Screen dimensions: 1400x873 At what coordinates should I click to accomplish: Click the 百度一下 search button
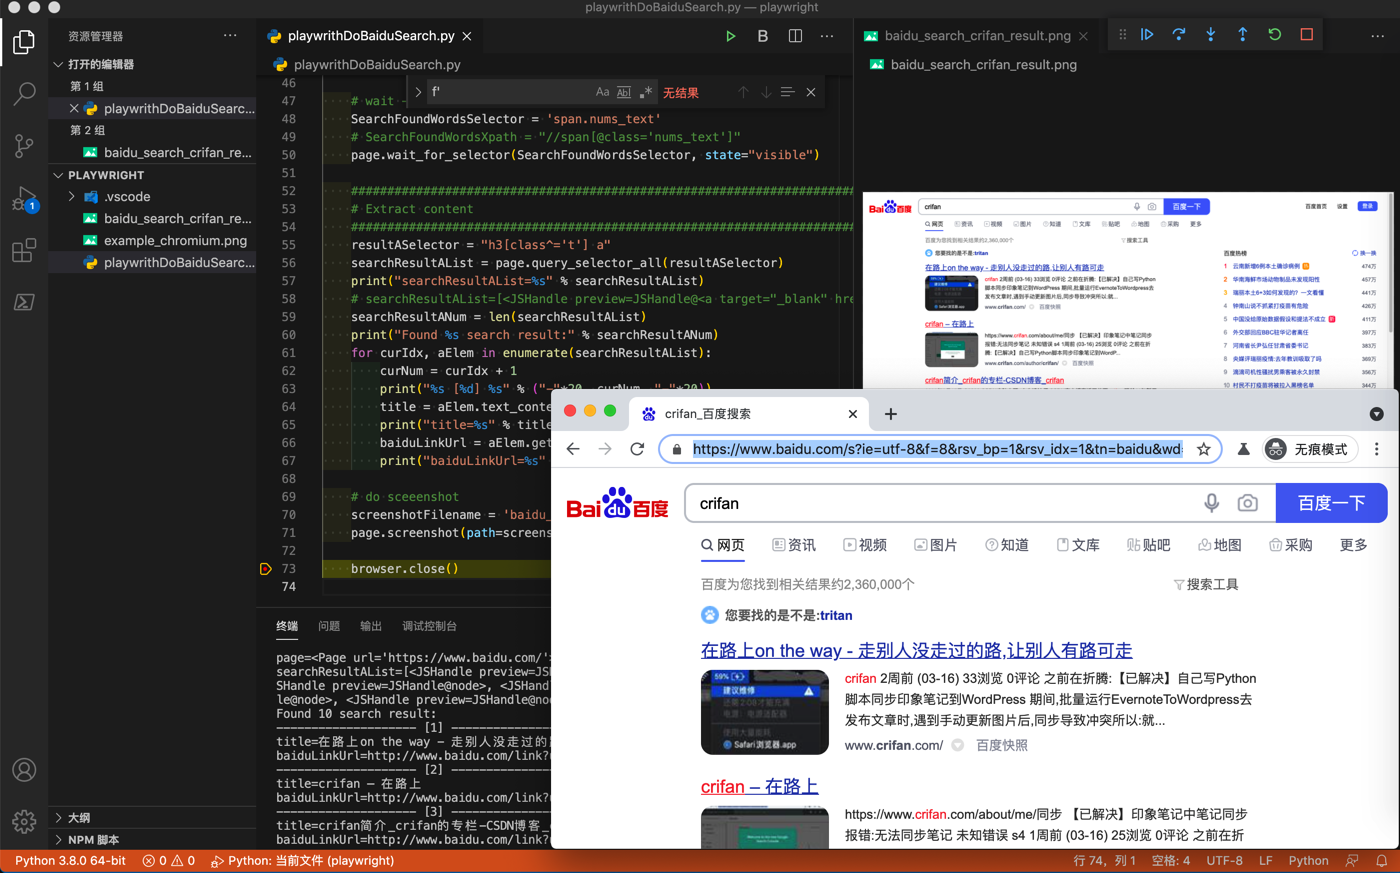click(1331, 503)
